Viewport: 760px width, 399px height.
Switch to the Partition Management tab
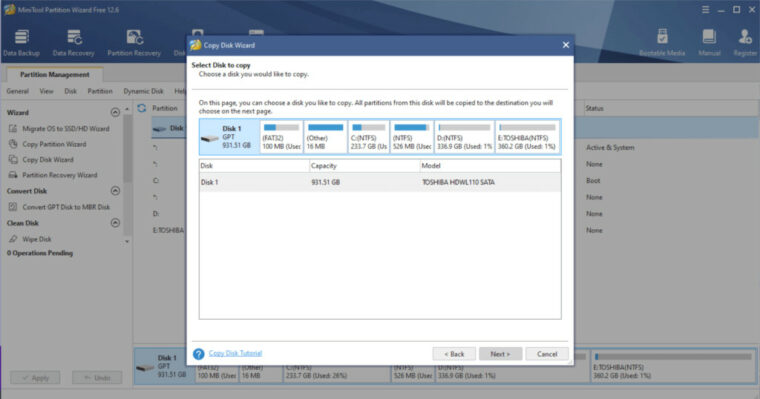[55, 75]
